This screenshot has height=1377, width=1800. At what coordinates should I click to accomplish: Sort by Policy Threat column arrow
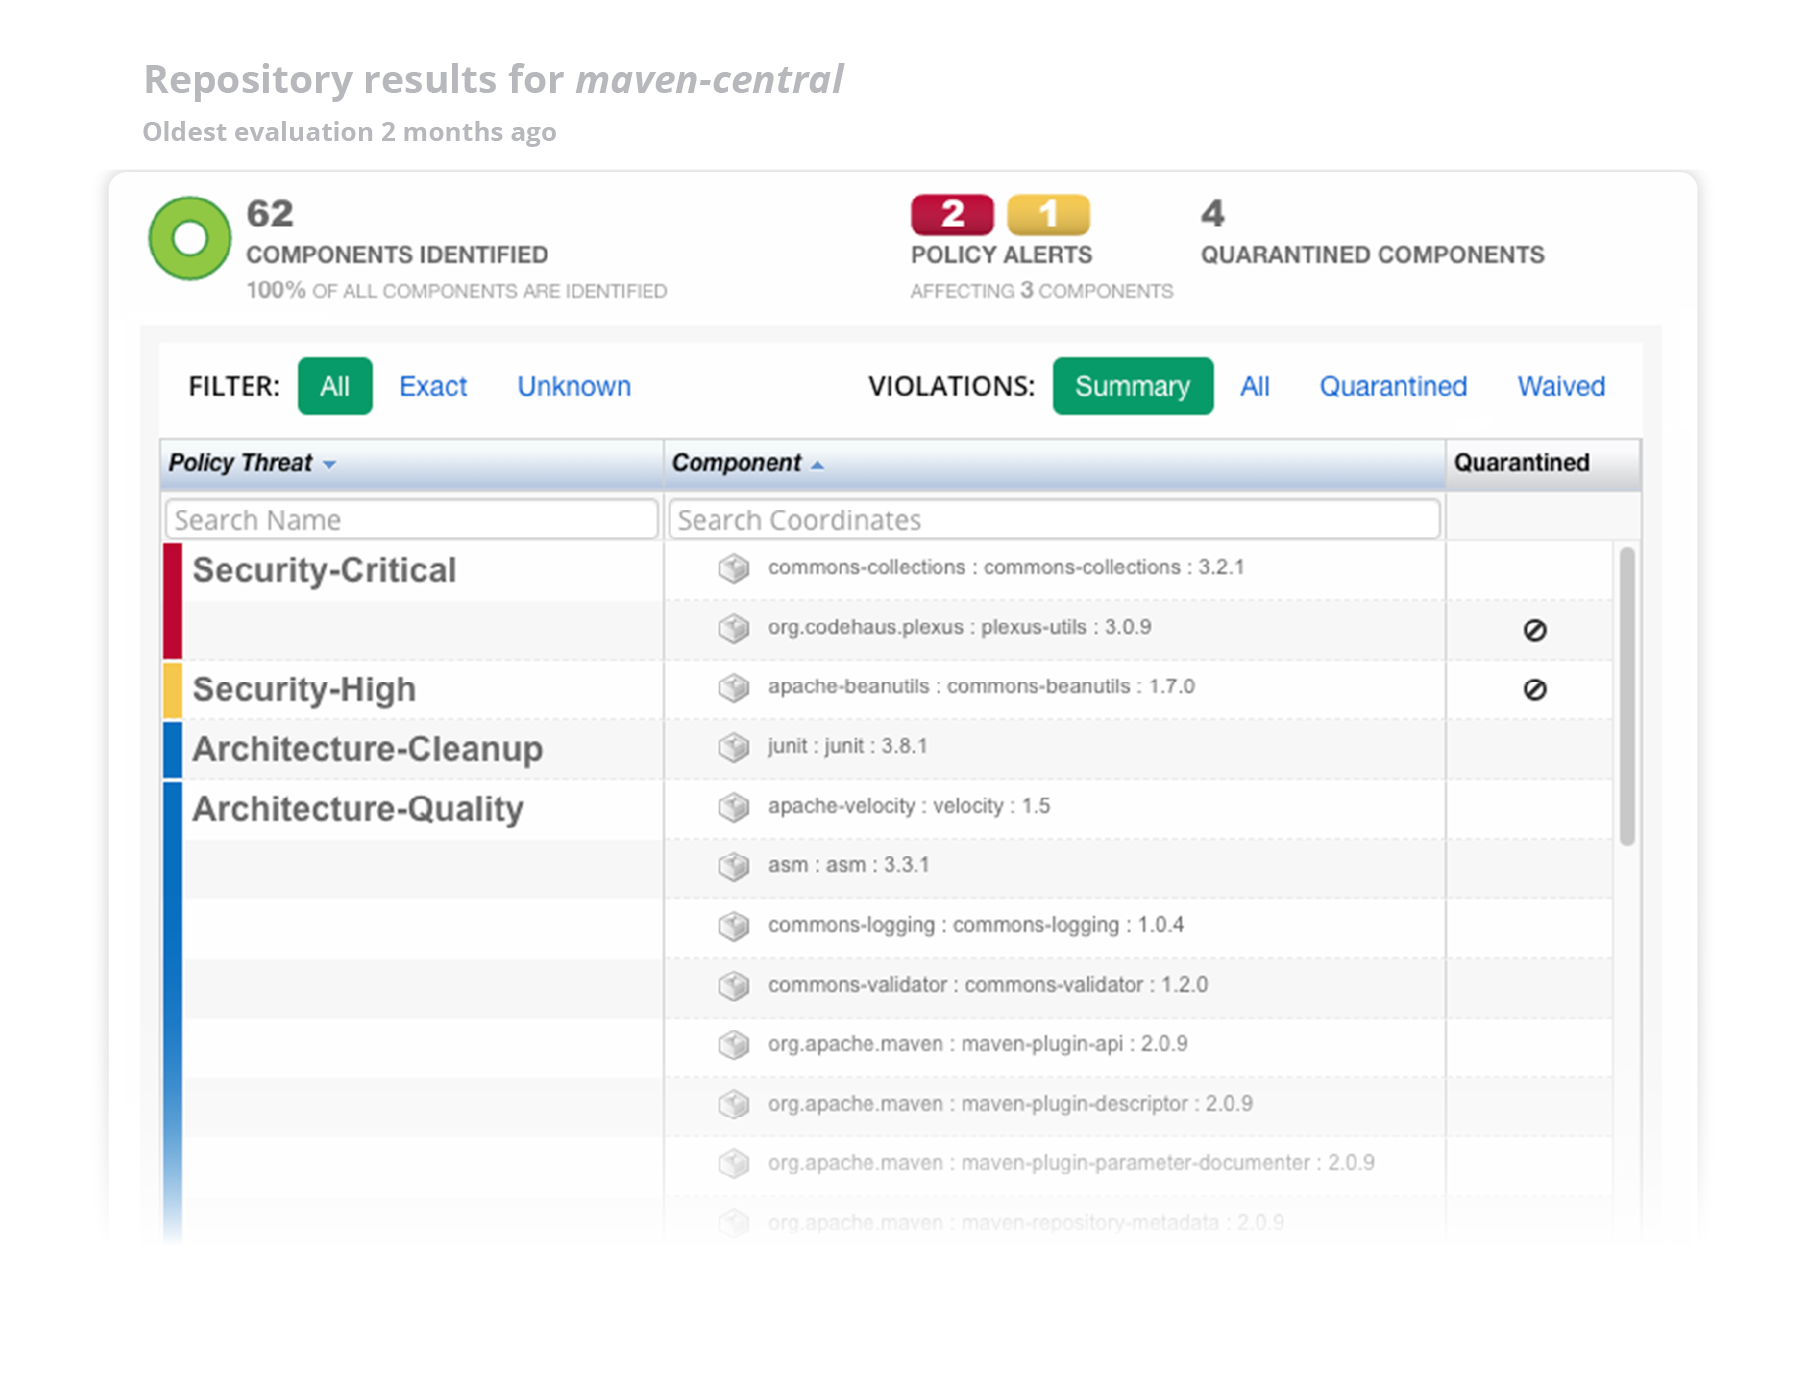tap(329, 464)
